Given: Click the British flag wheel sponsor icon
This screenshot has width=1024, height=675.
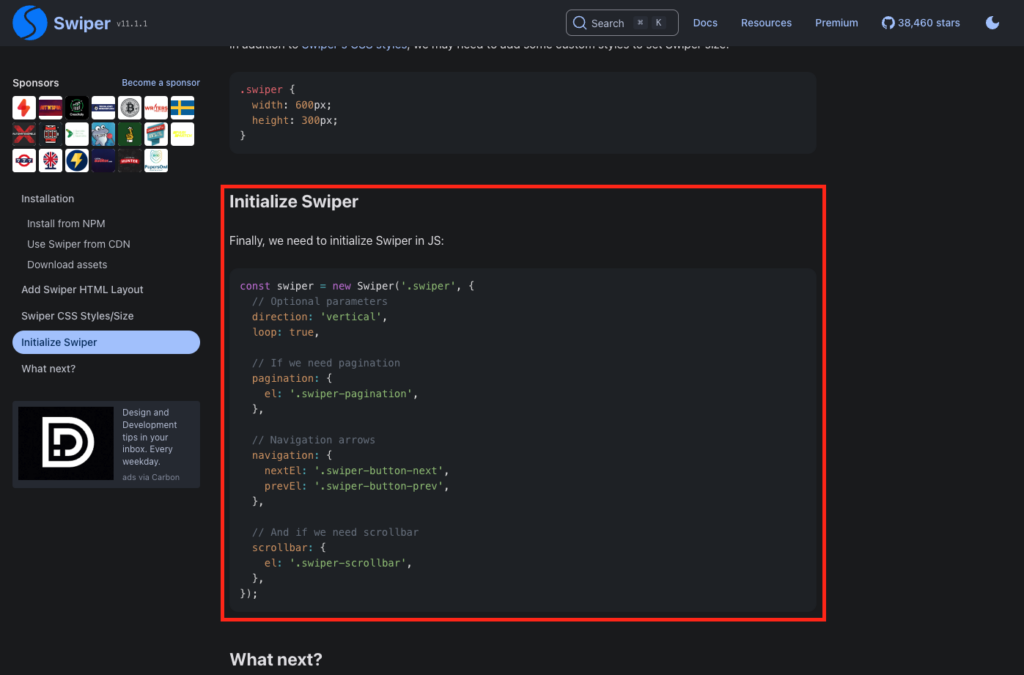Looking at the screenshot, I should click(50, 161).
